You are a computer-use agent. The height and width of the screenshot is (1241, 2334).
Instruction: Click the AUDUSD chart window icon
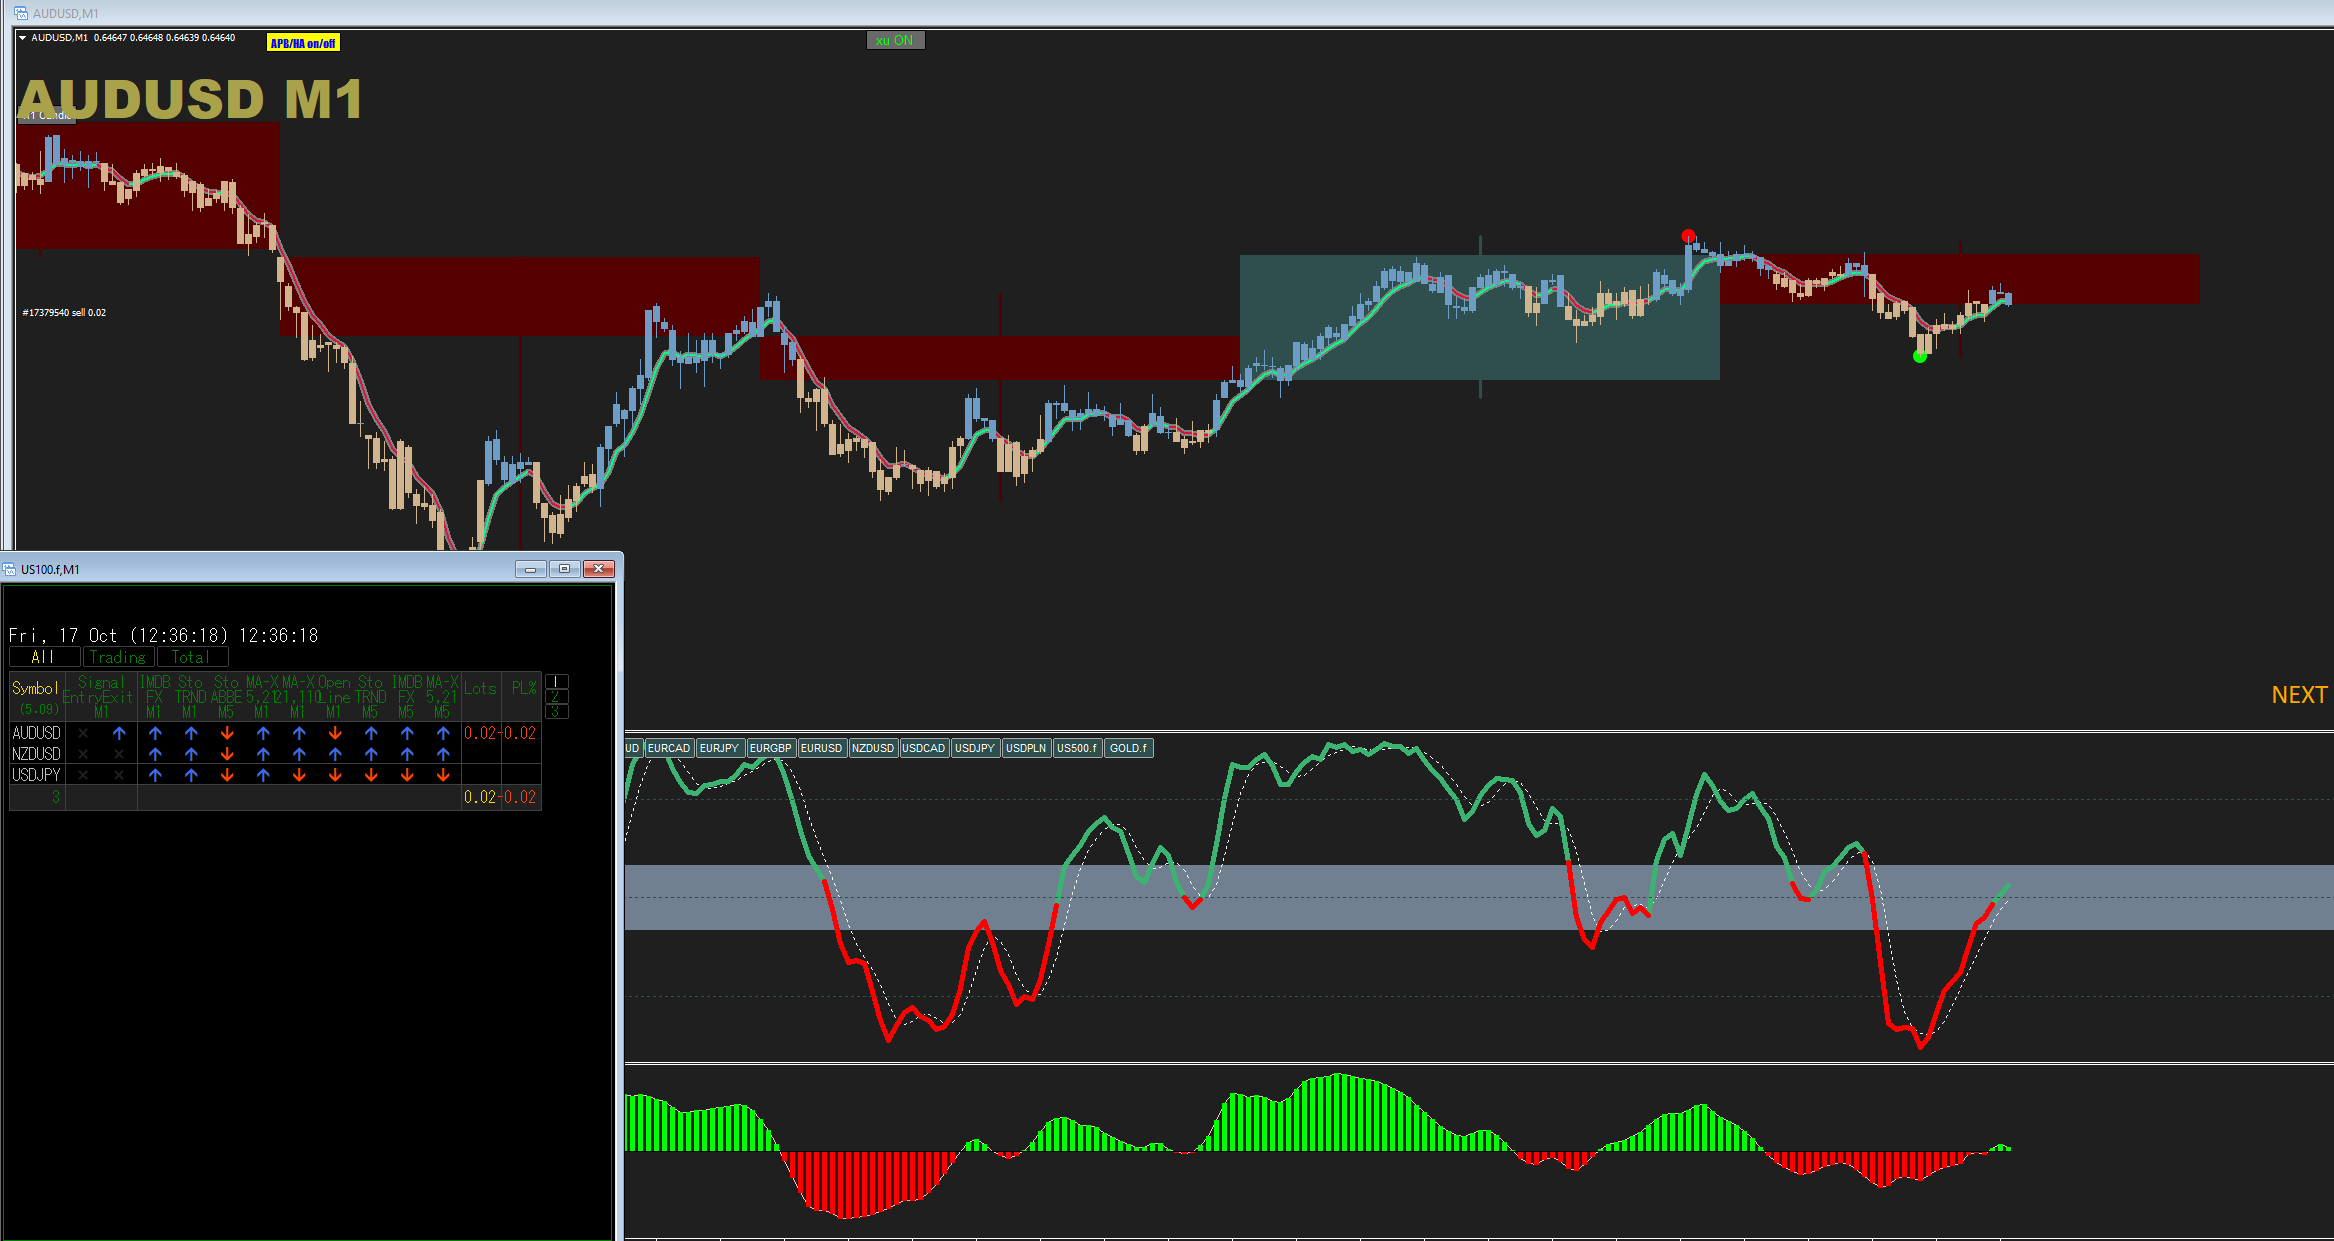pyautogui.click(x=21, y=13)
